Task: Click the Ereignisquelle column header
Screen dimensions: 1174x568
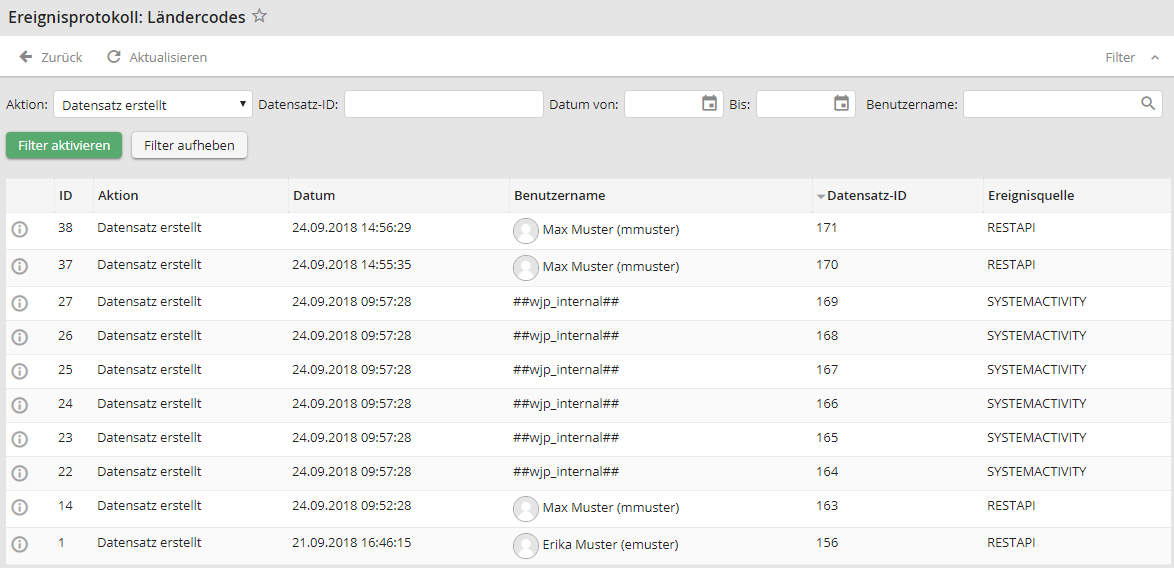Action: (x=1030, y=196)
